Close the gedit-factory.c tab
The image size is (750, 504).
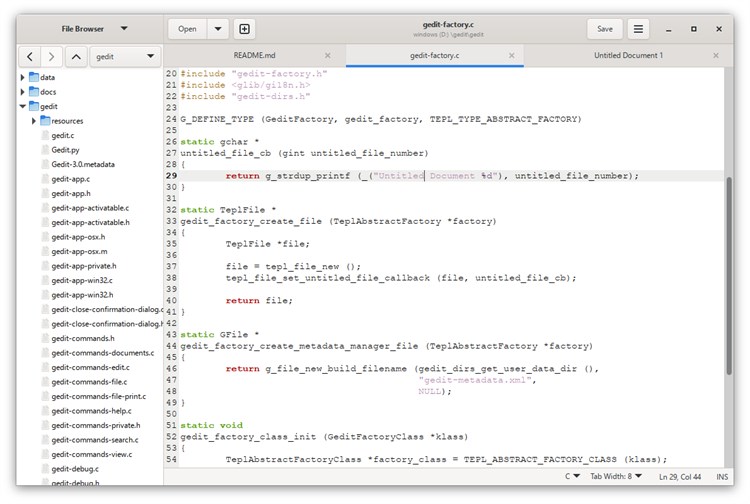tap(511, 55)
